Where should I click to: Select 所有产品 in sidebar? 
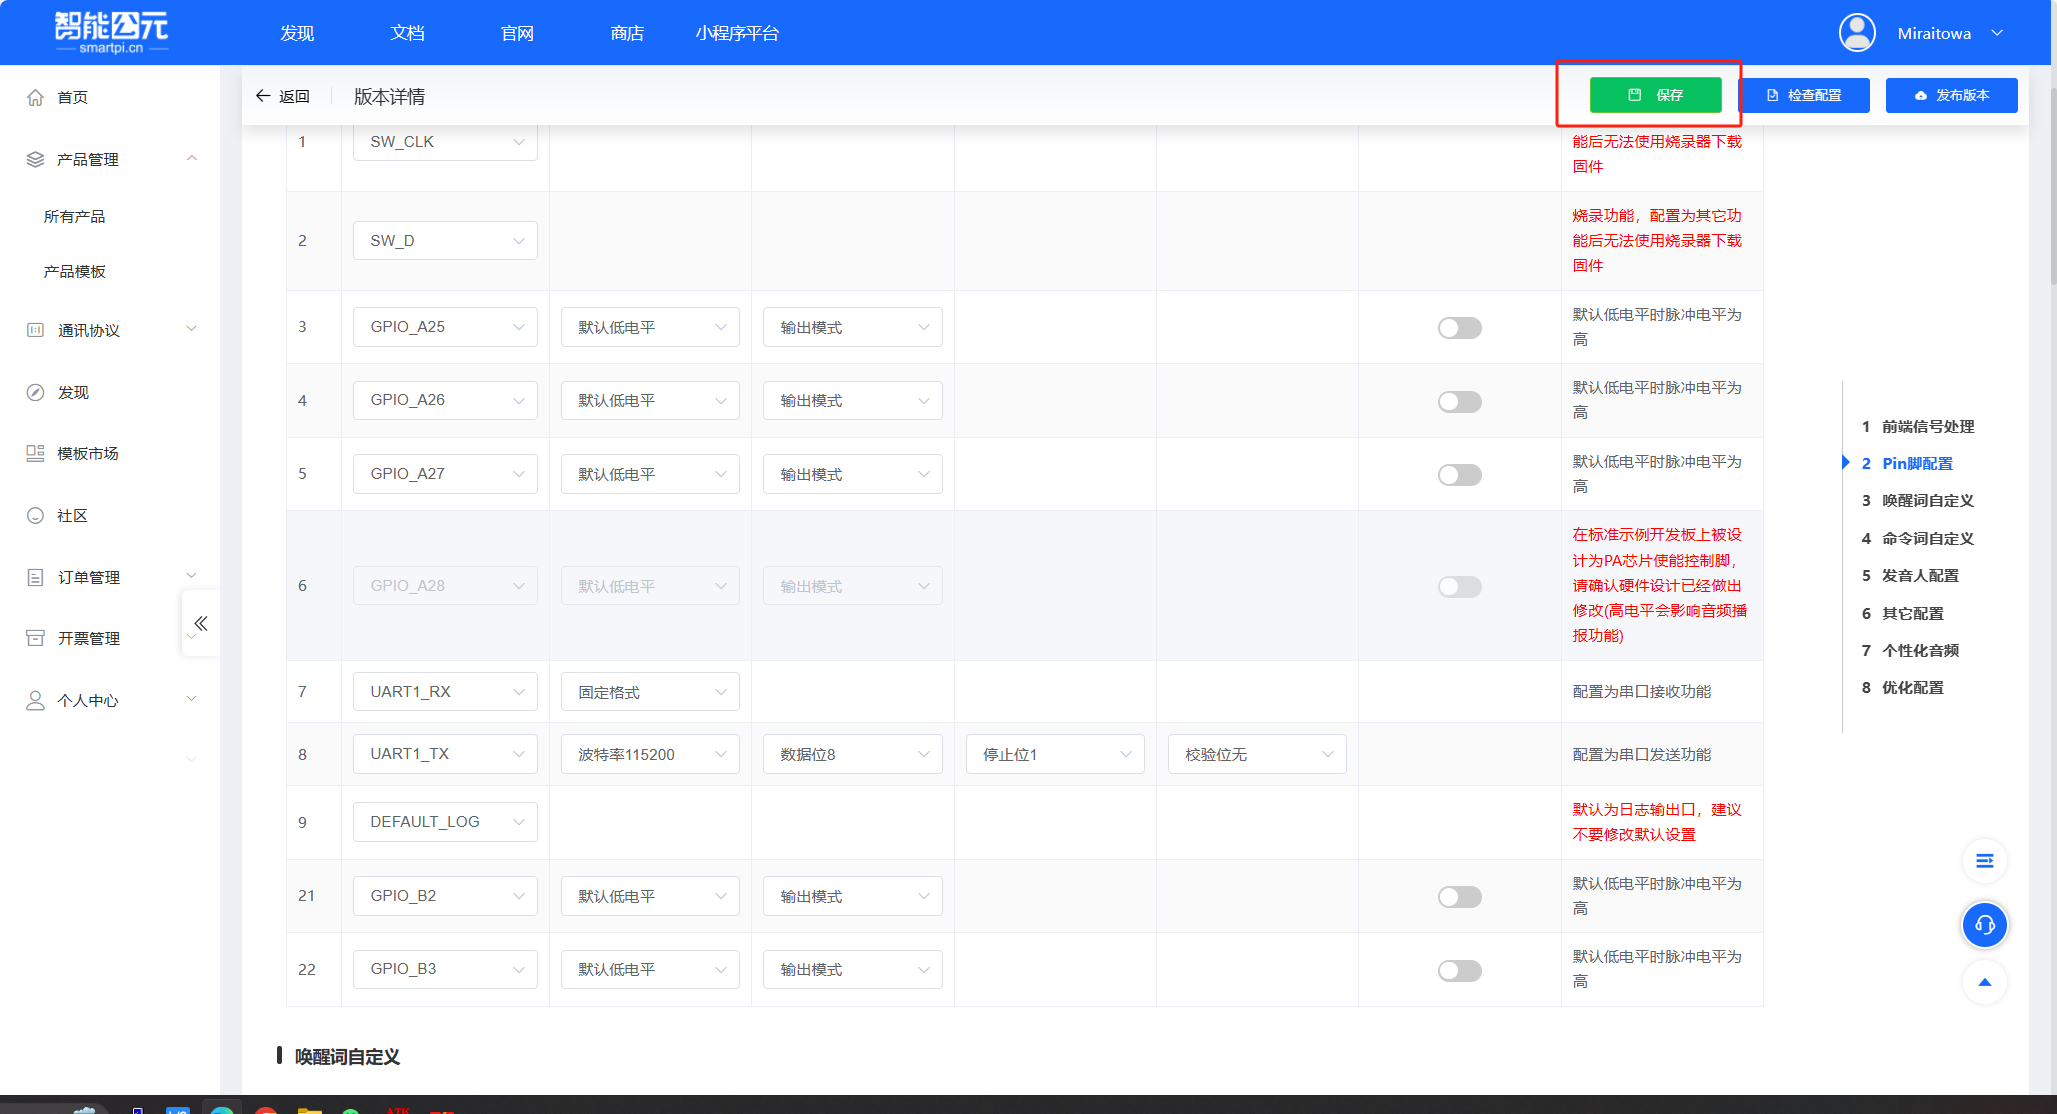75,216
